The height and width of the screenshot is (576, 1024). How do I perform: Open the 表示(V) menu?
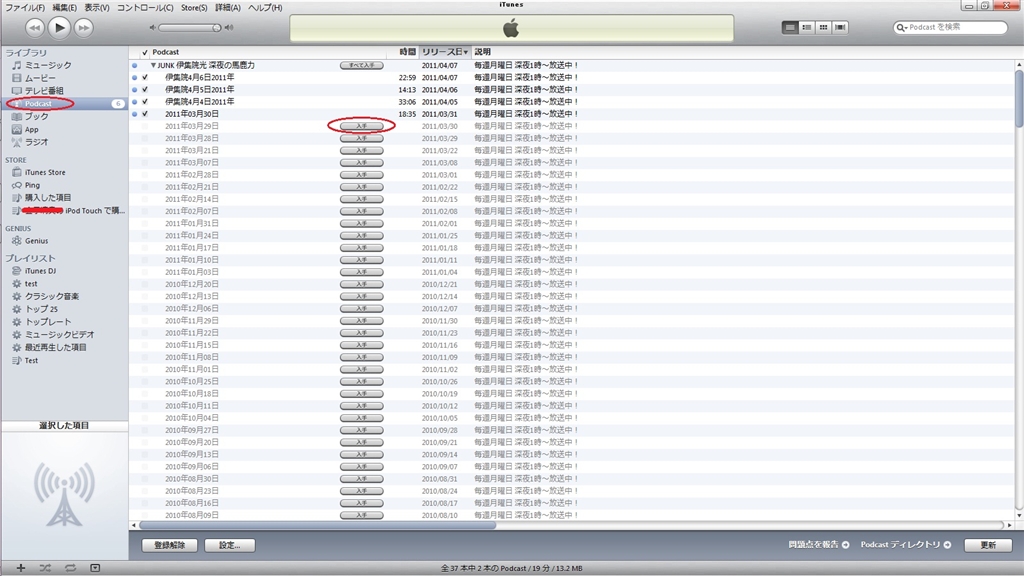(97, 8)
